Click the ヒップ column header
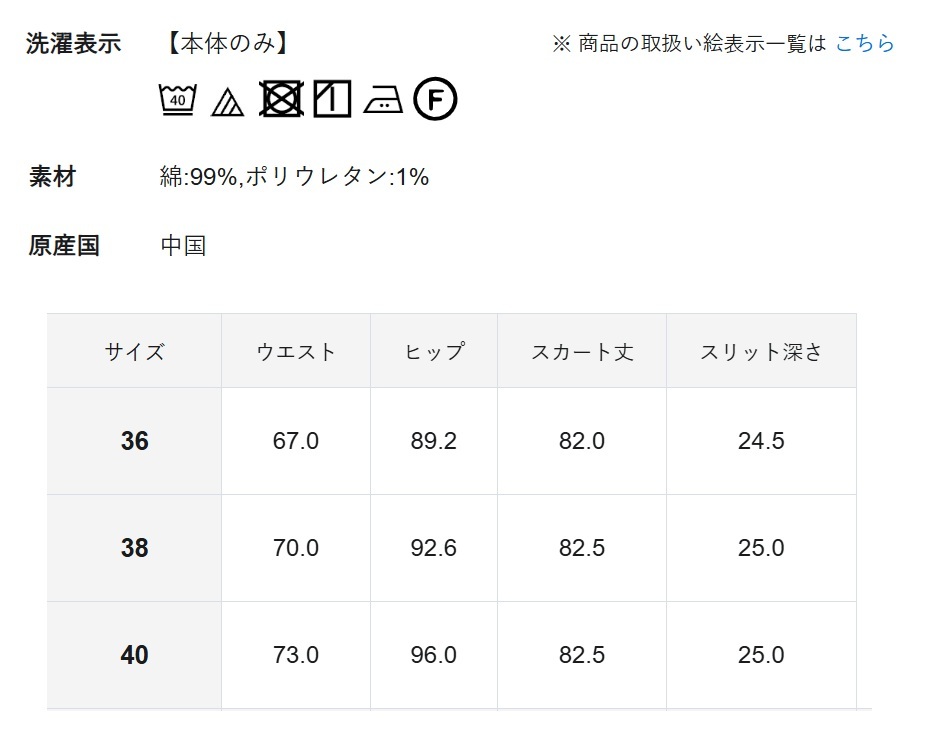 click(x=434, y=351)
